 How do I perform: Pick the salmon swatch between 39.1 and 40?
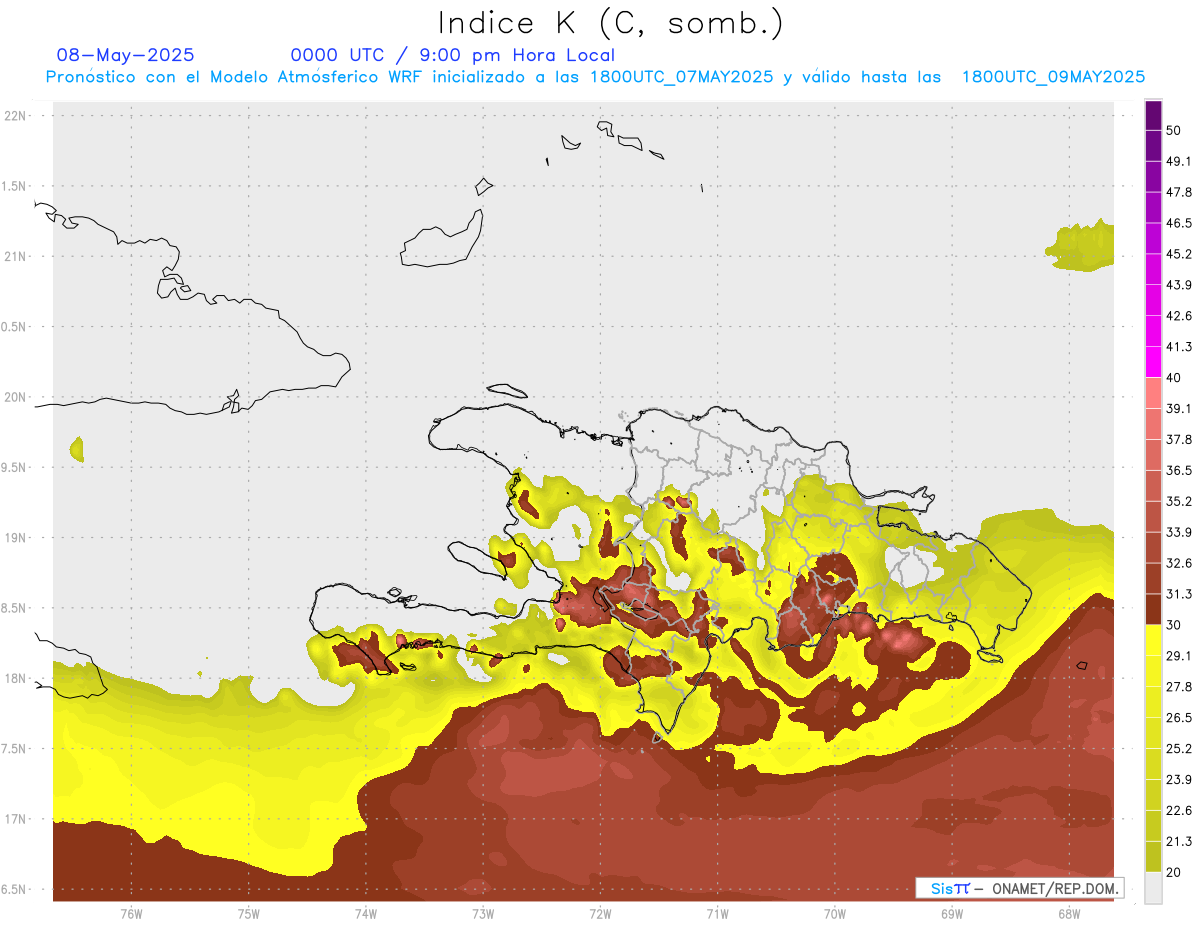(1153, 393)
